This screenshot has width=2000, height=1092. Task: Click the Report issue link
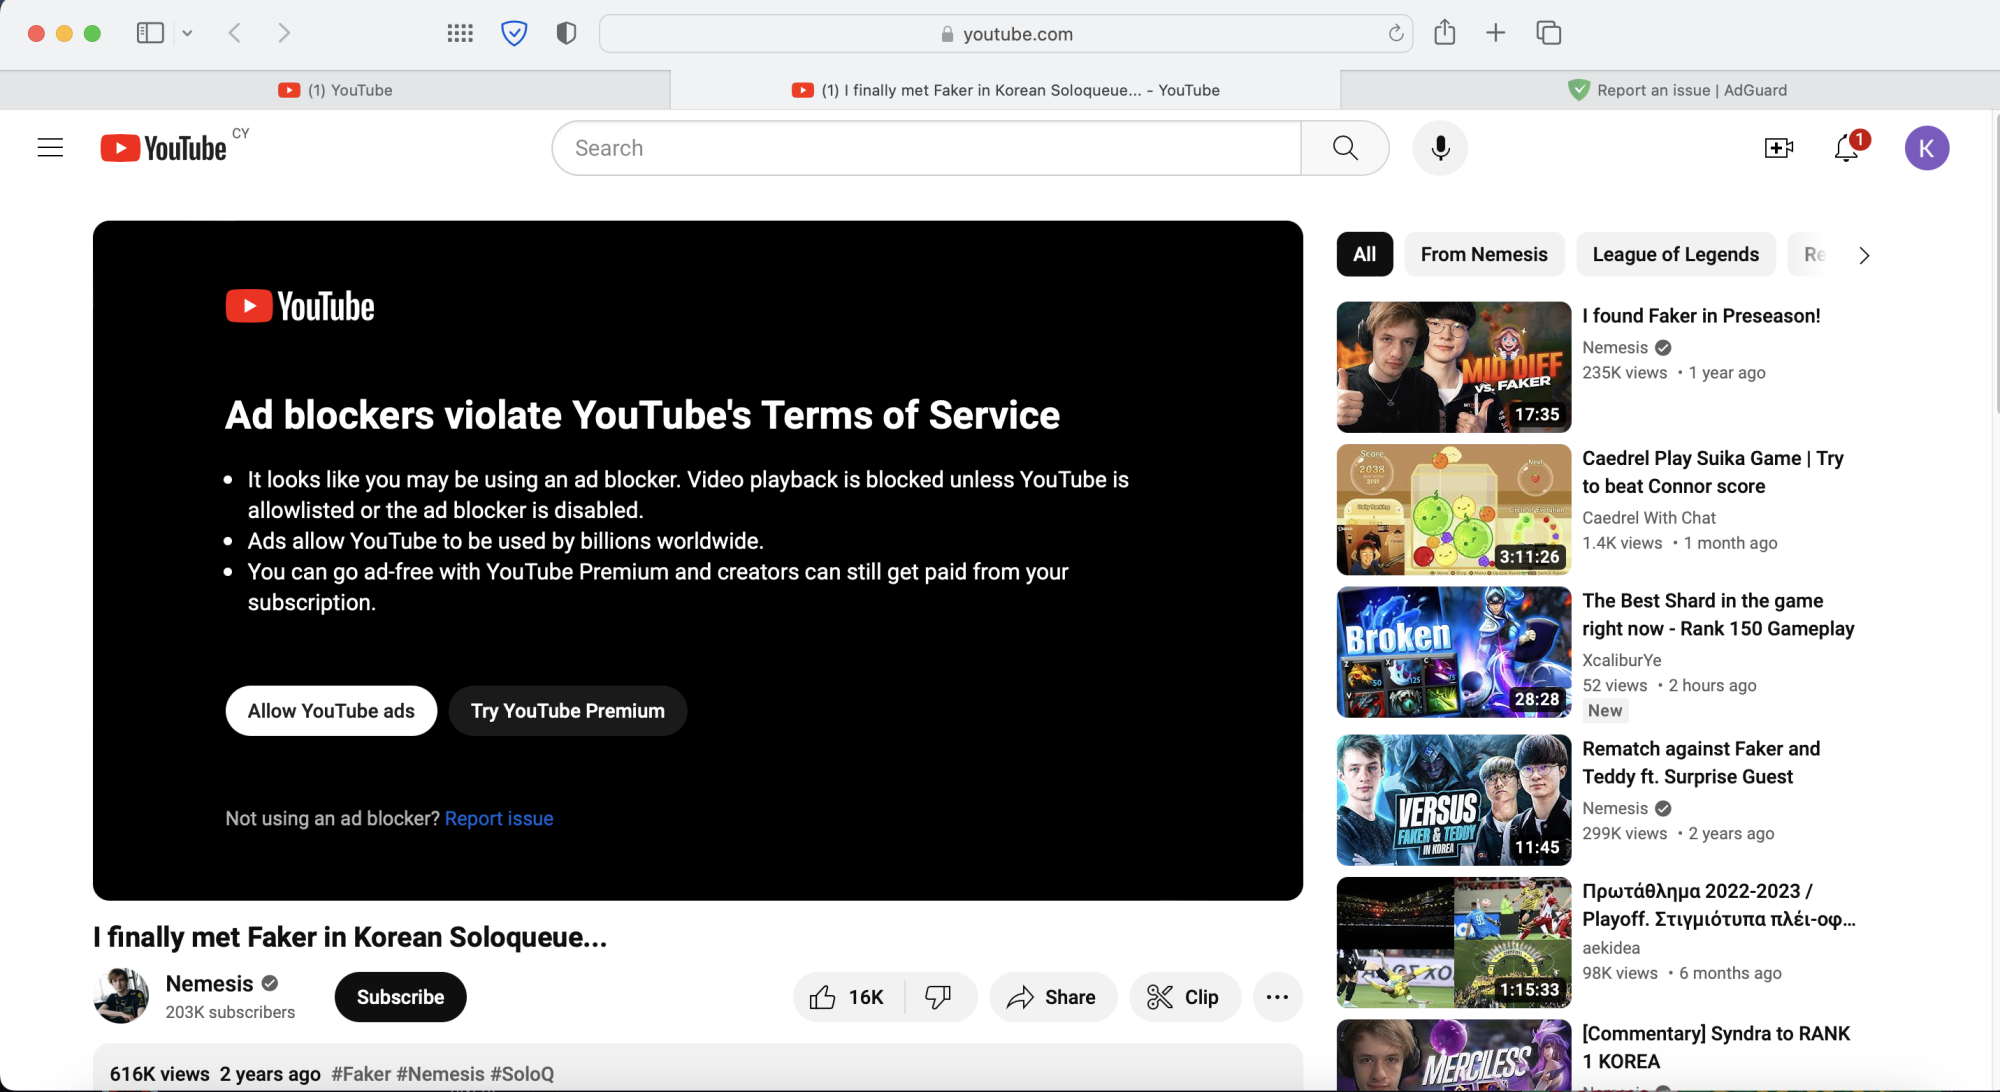[x=498, y=818]
